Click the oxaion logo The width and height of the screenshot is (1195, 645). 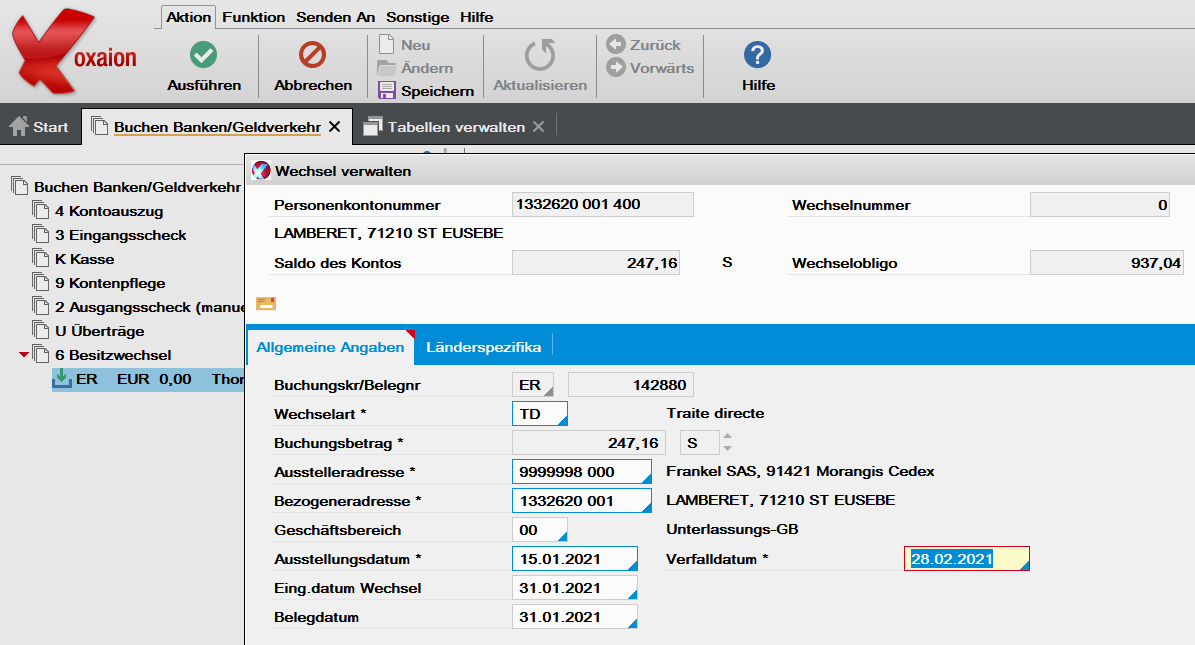coord(74,52)
